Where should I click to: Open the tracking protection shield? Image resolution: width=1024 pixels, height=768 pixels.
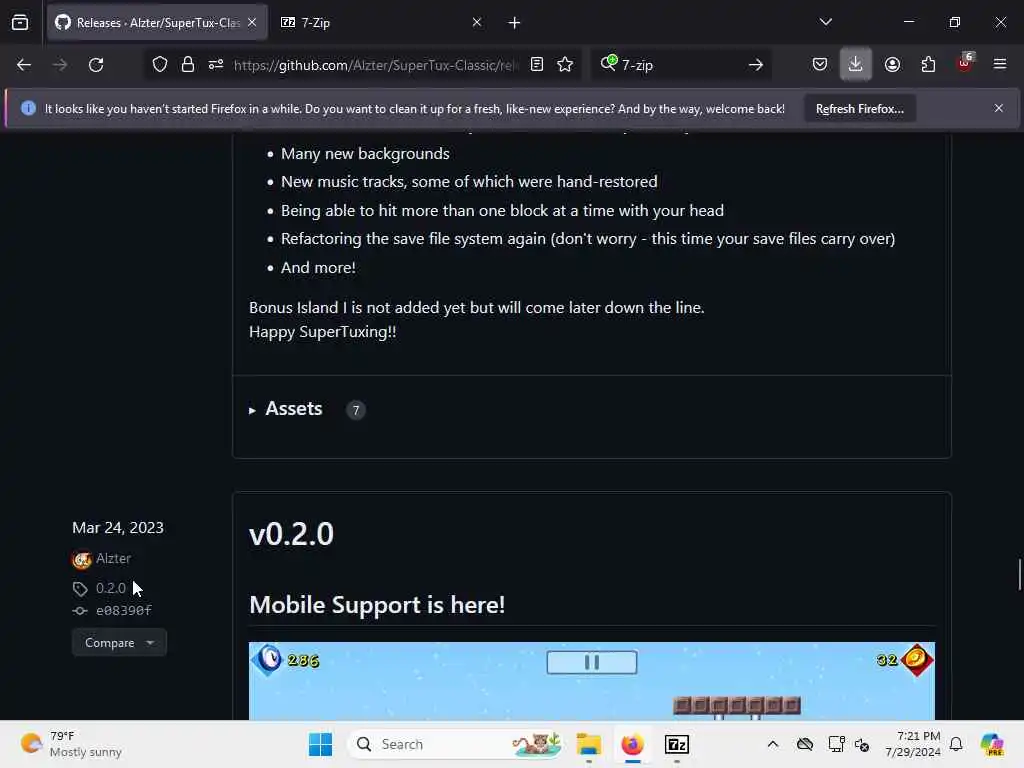tap(160, 64)
